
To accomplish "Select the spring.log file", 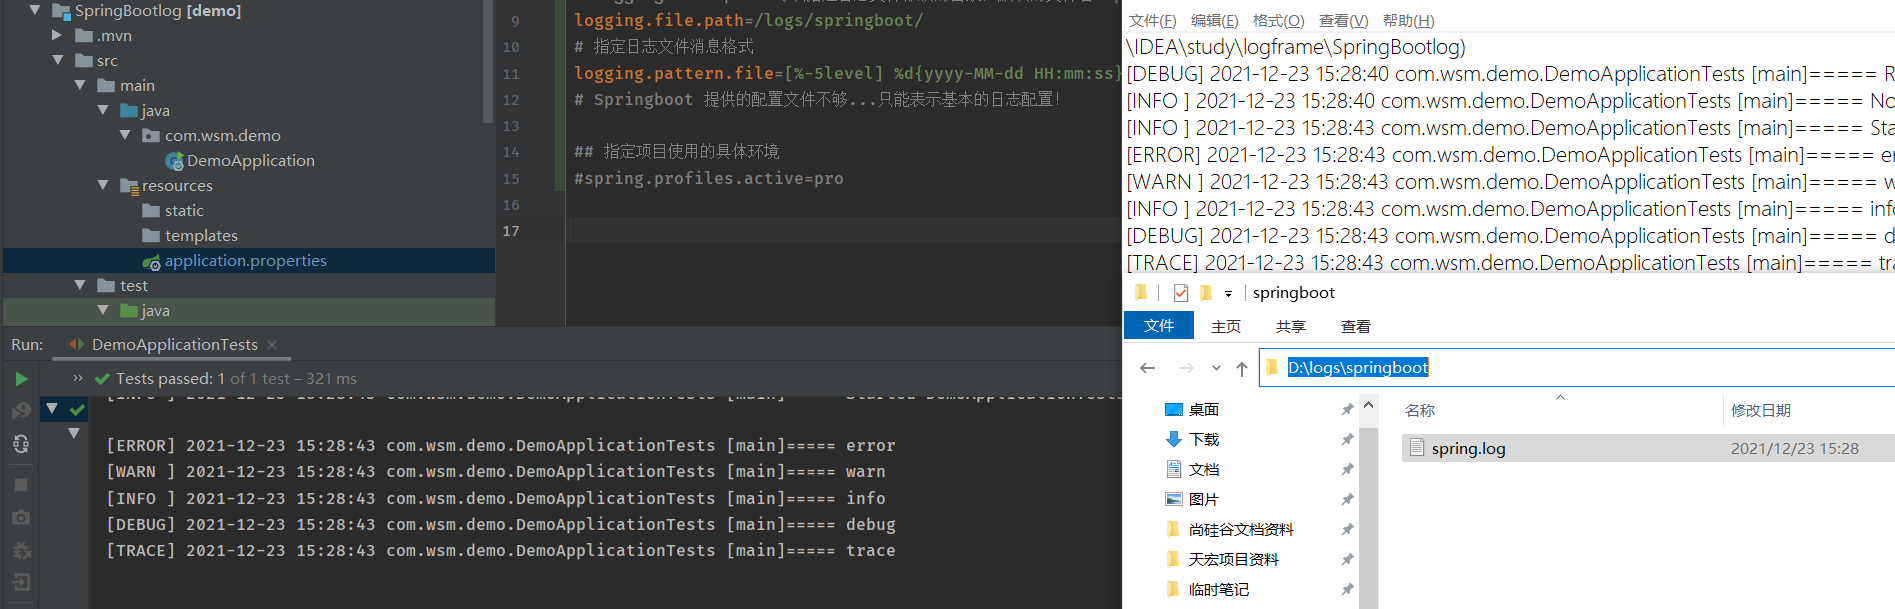I will click(x=1468, y=449).
